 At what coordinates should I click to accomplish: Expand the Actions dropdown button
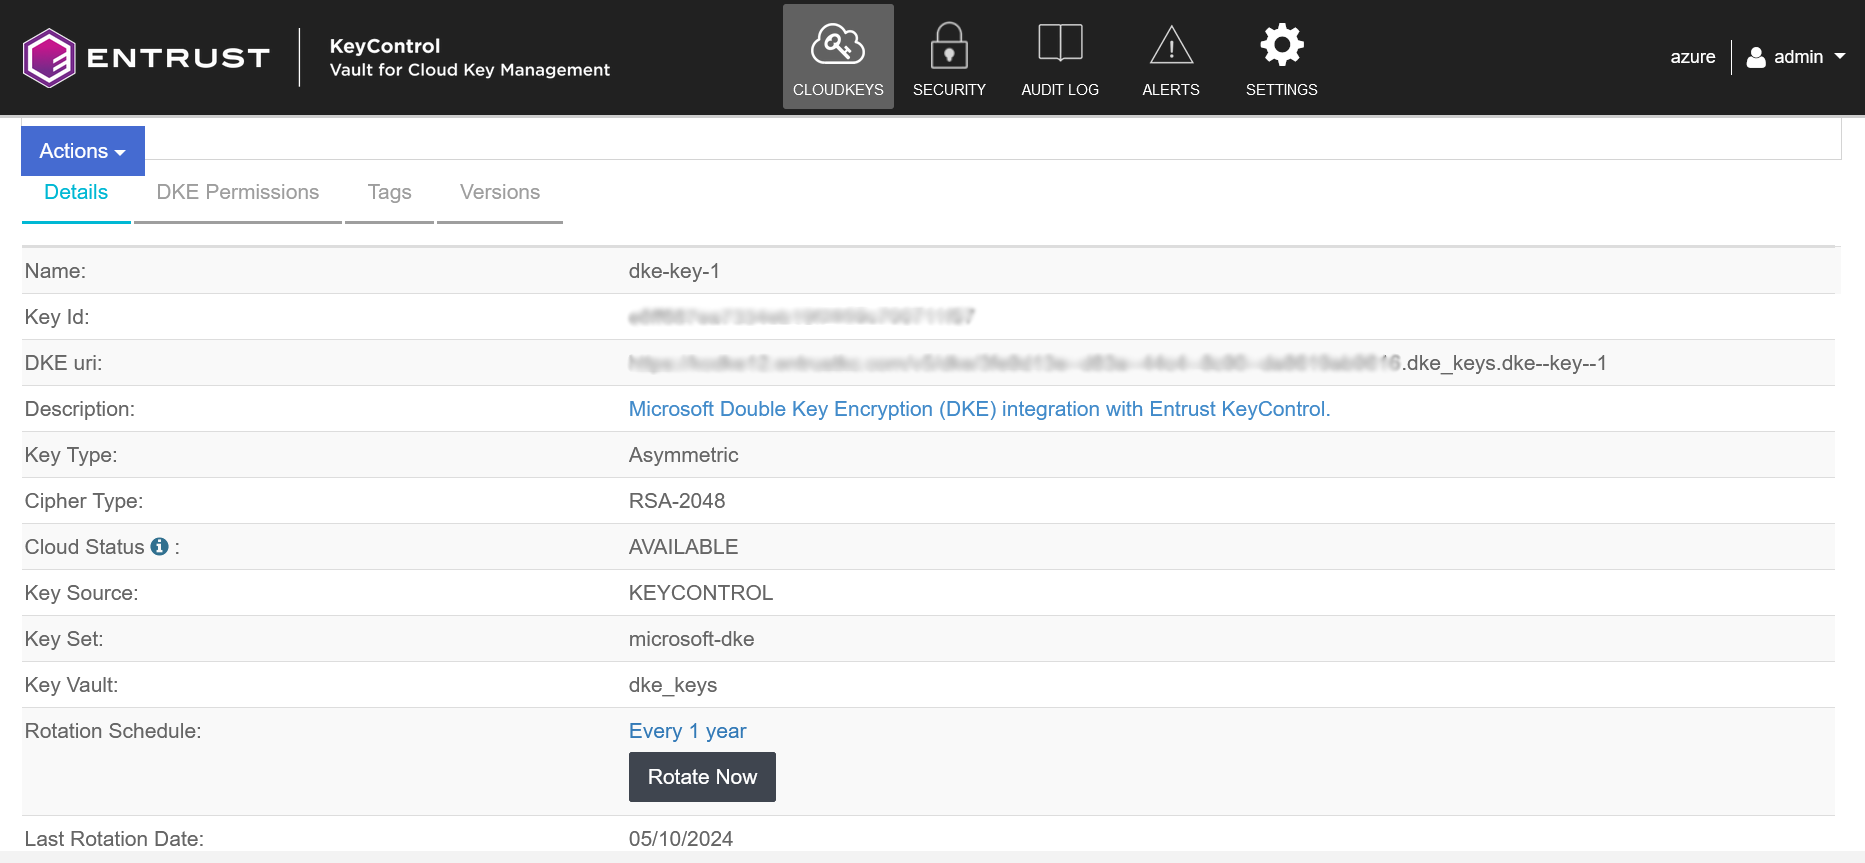click(x=83, y=151)
